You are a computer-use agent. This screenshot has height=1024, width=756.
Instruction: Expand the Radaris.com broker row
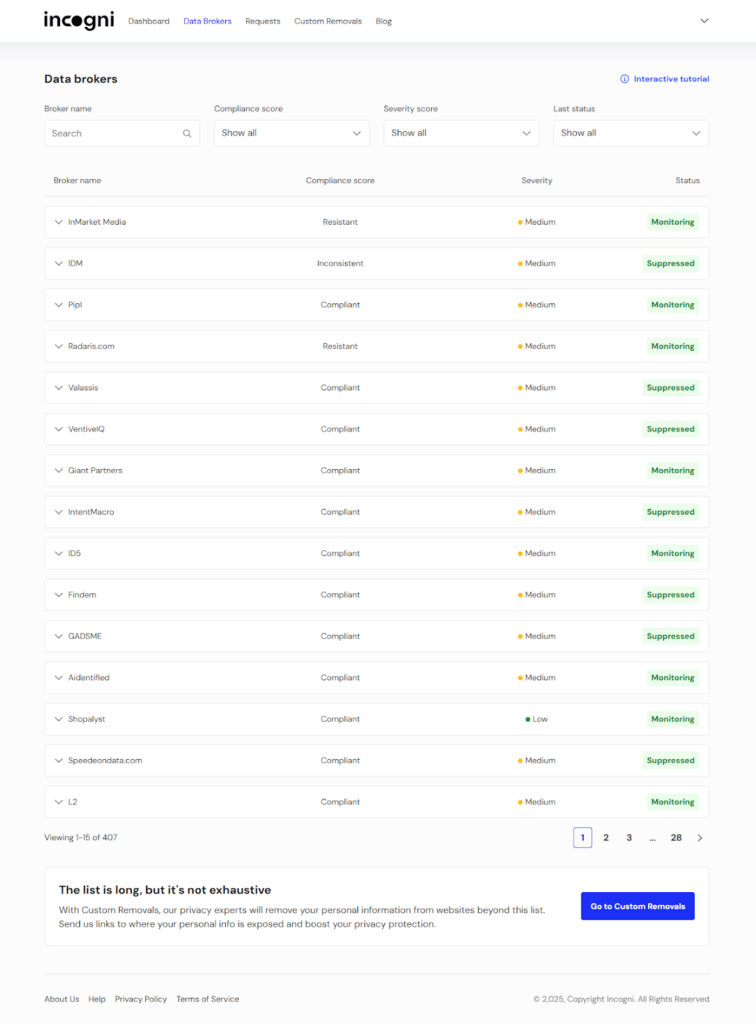tap(59, 346)
